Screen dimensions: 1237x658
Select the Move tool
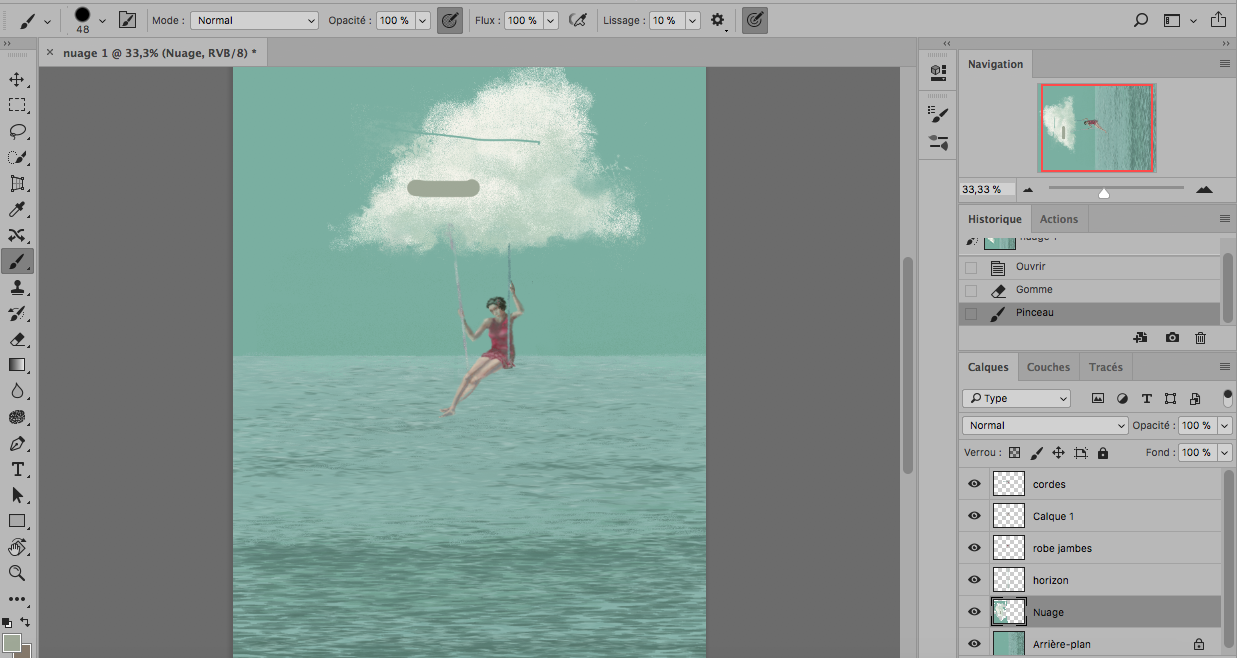point(17,80)
